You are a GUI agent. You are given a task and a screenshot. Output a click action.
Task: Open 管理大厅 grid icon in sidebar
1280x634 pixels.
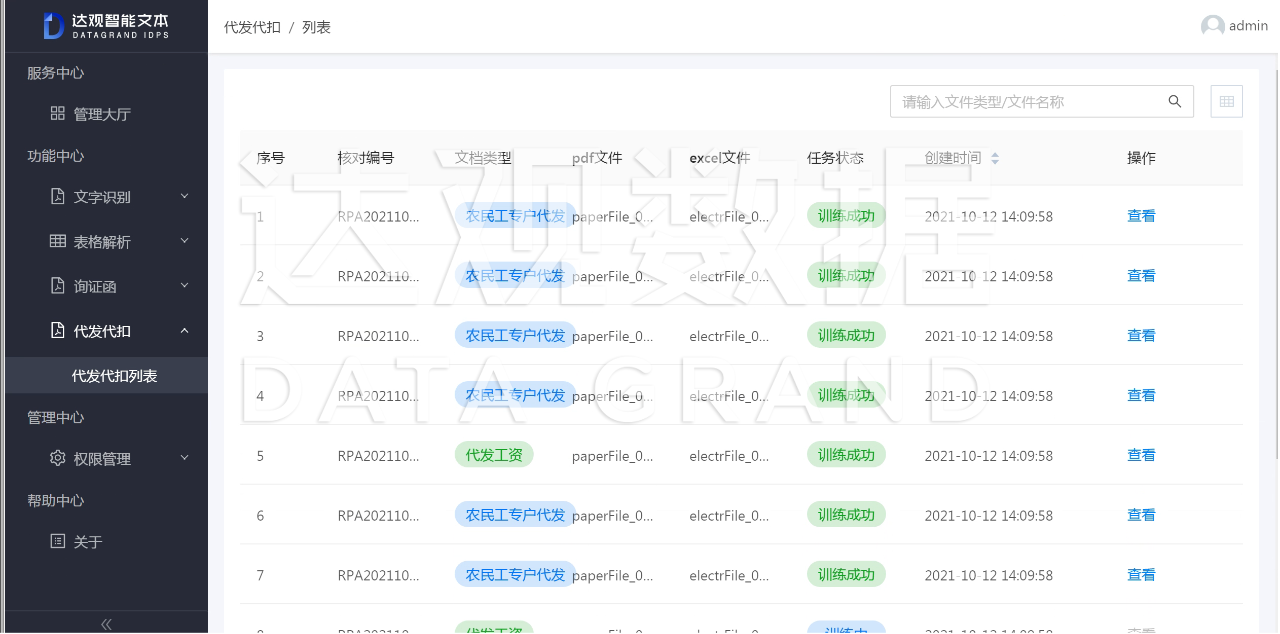pos(58,113)
